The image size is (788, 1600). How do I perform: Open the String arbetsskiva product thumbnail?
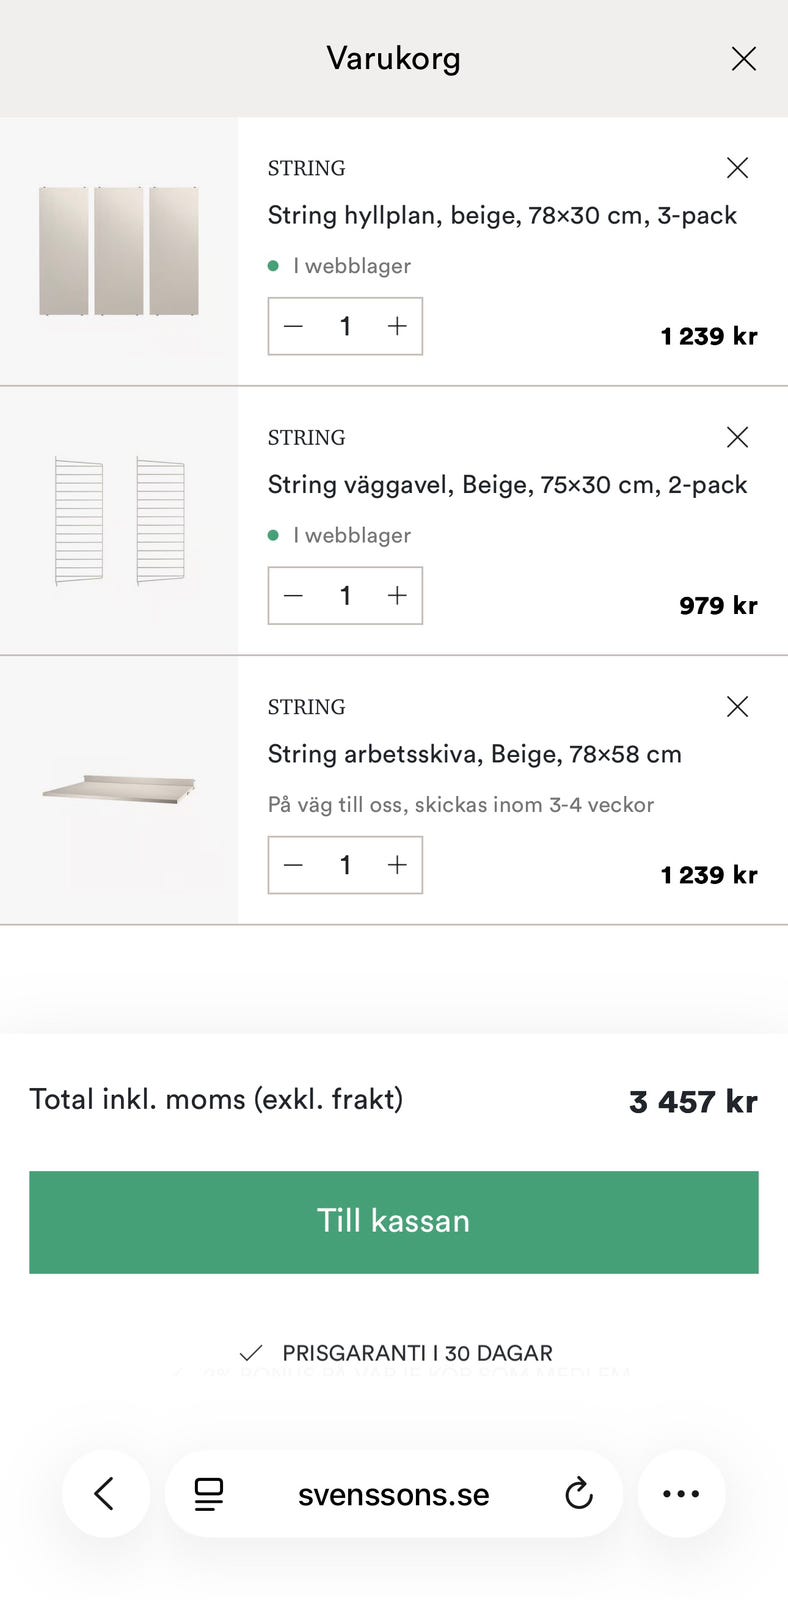click(119, 790)
